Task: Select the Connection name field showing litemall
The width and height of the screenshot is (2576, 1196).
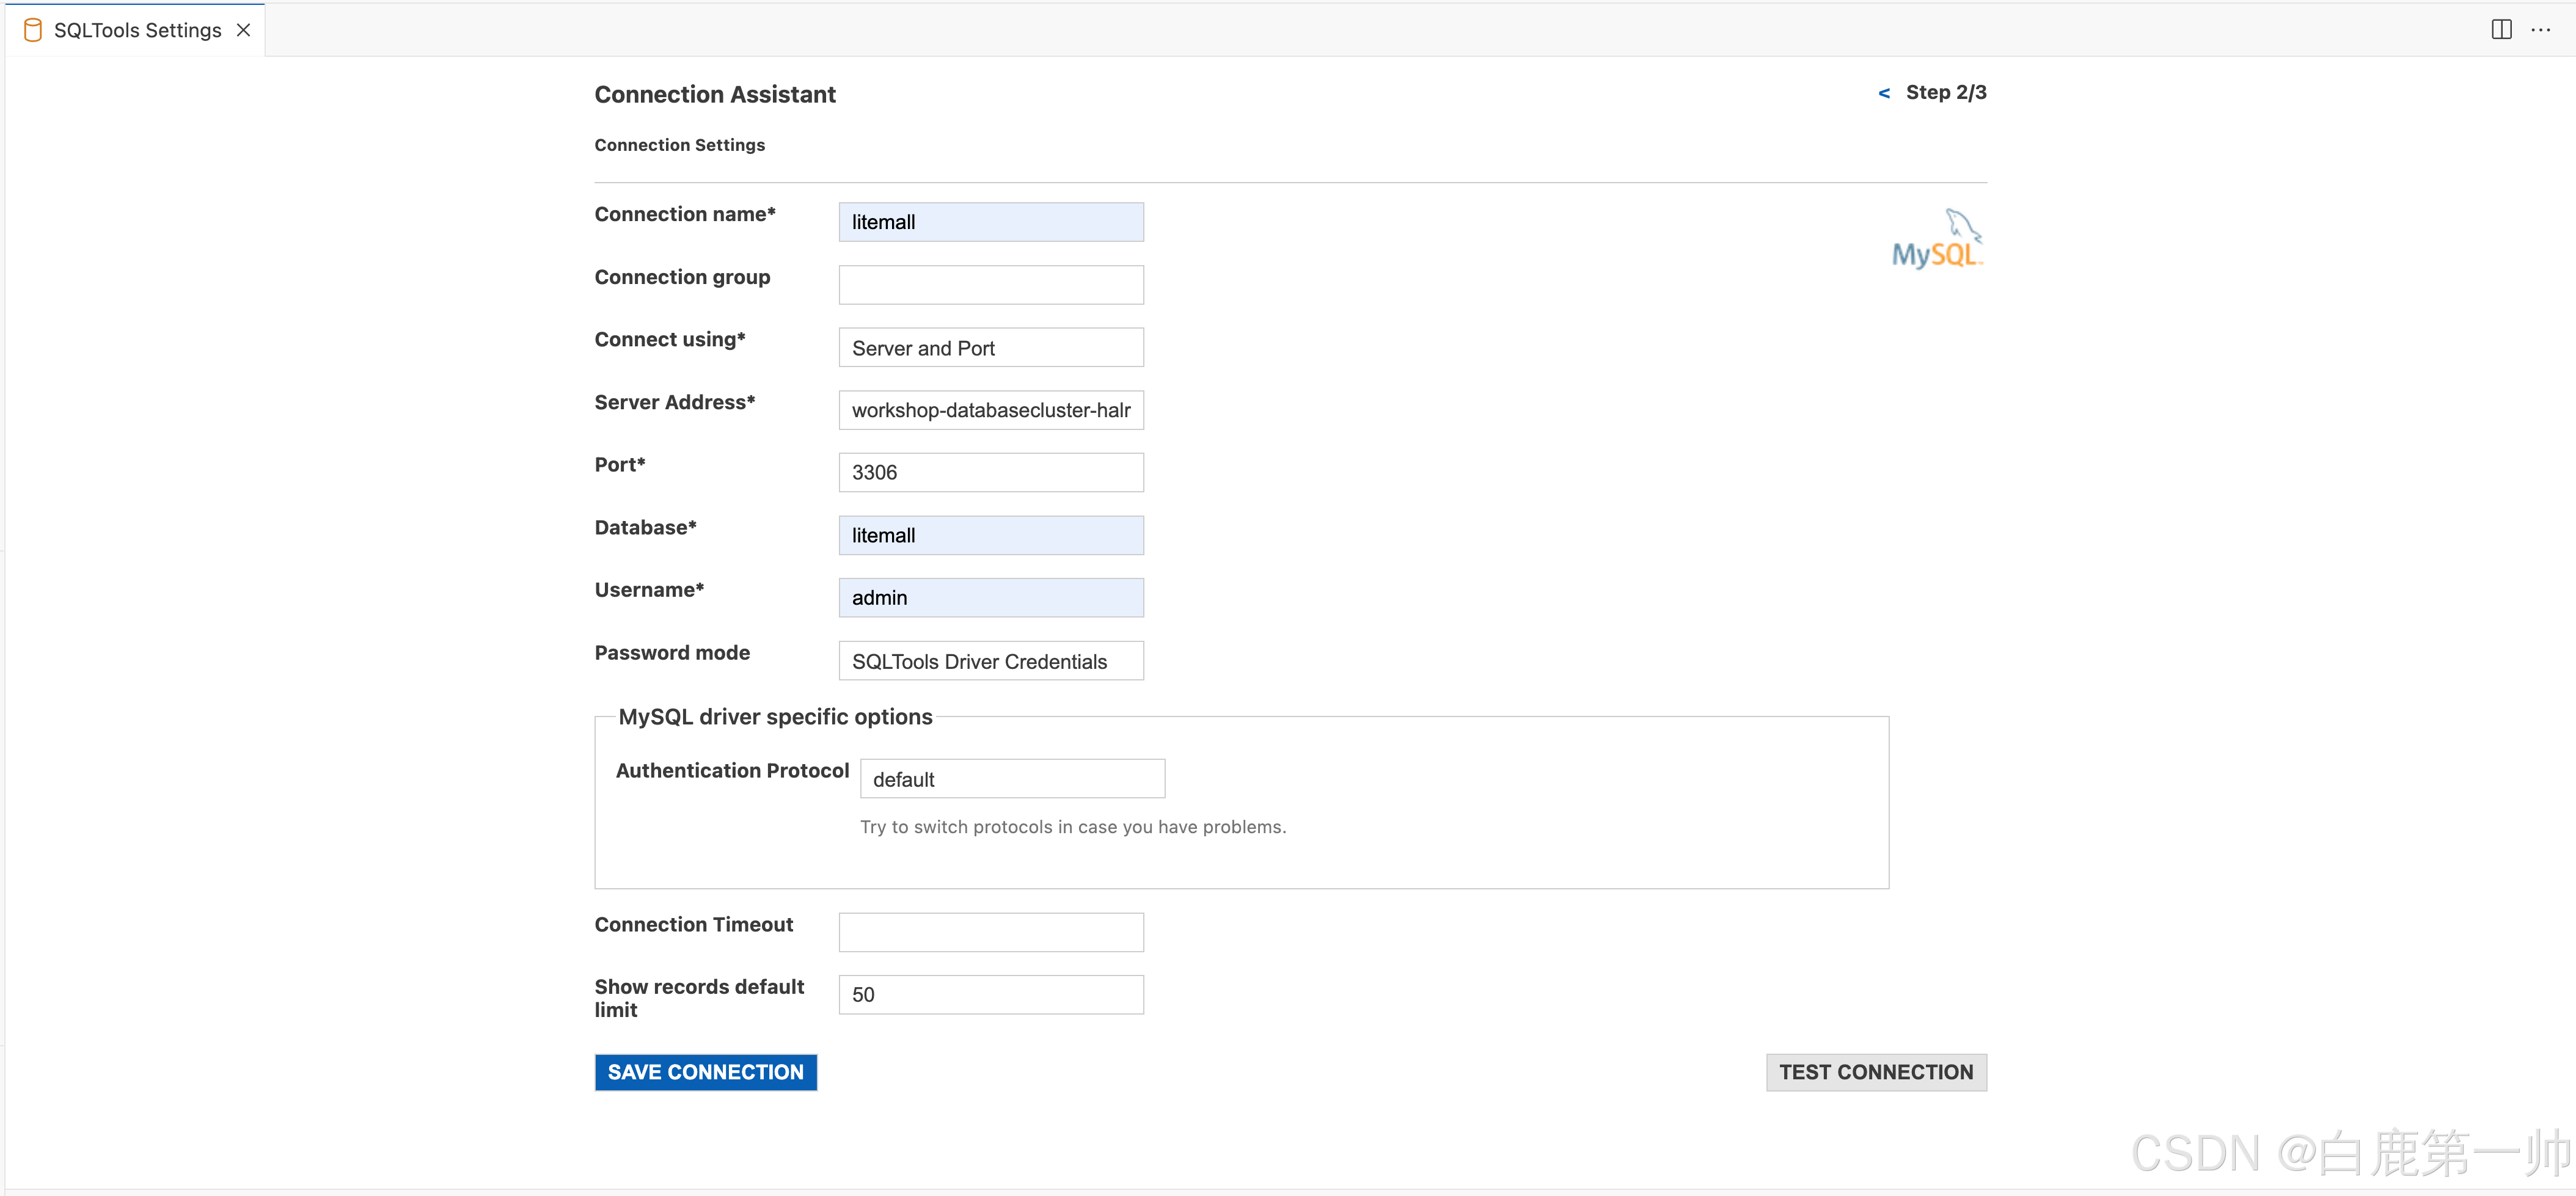Action: (991, 221)
